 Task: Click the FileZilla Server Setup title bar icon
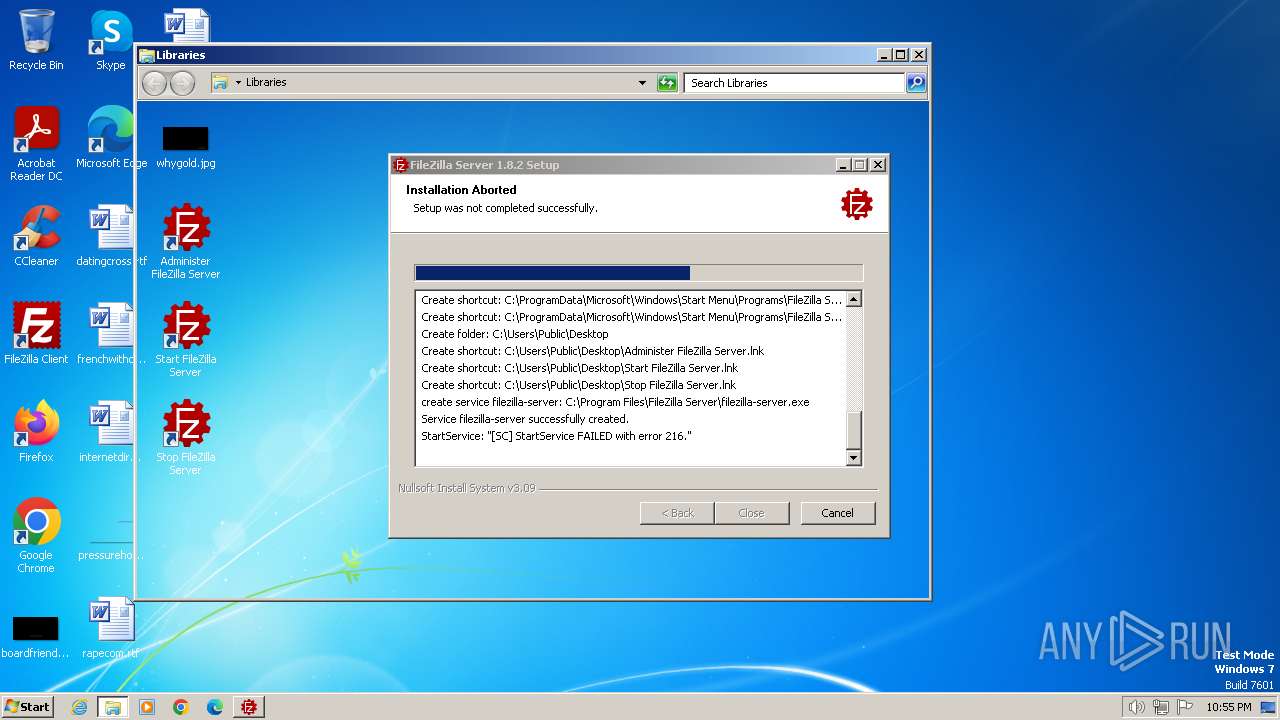(401, 165)
